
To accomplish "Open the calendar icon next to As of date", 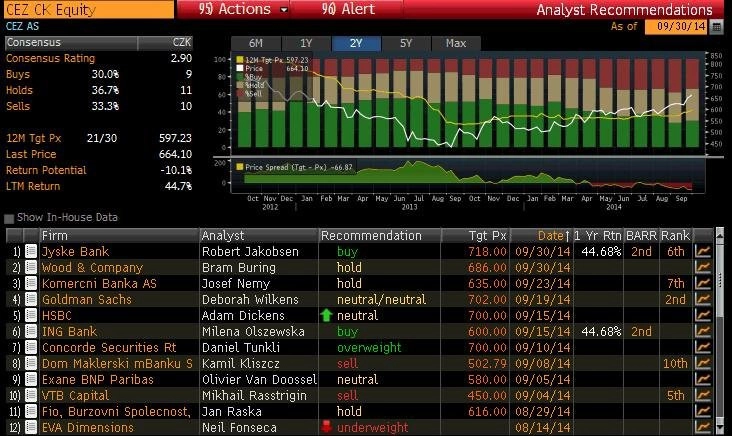I will pyautogui.click(x=716, y=27).
